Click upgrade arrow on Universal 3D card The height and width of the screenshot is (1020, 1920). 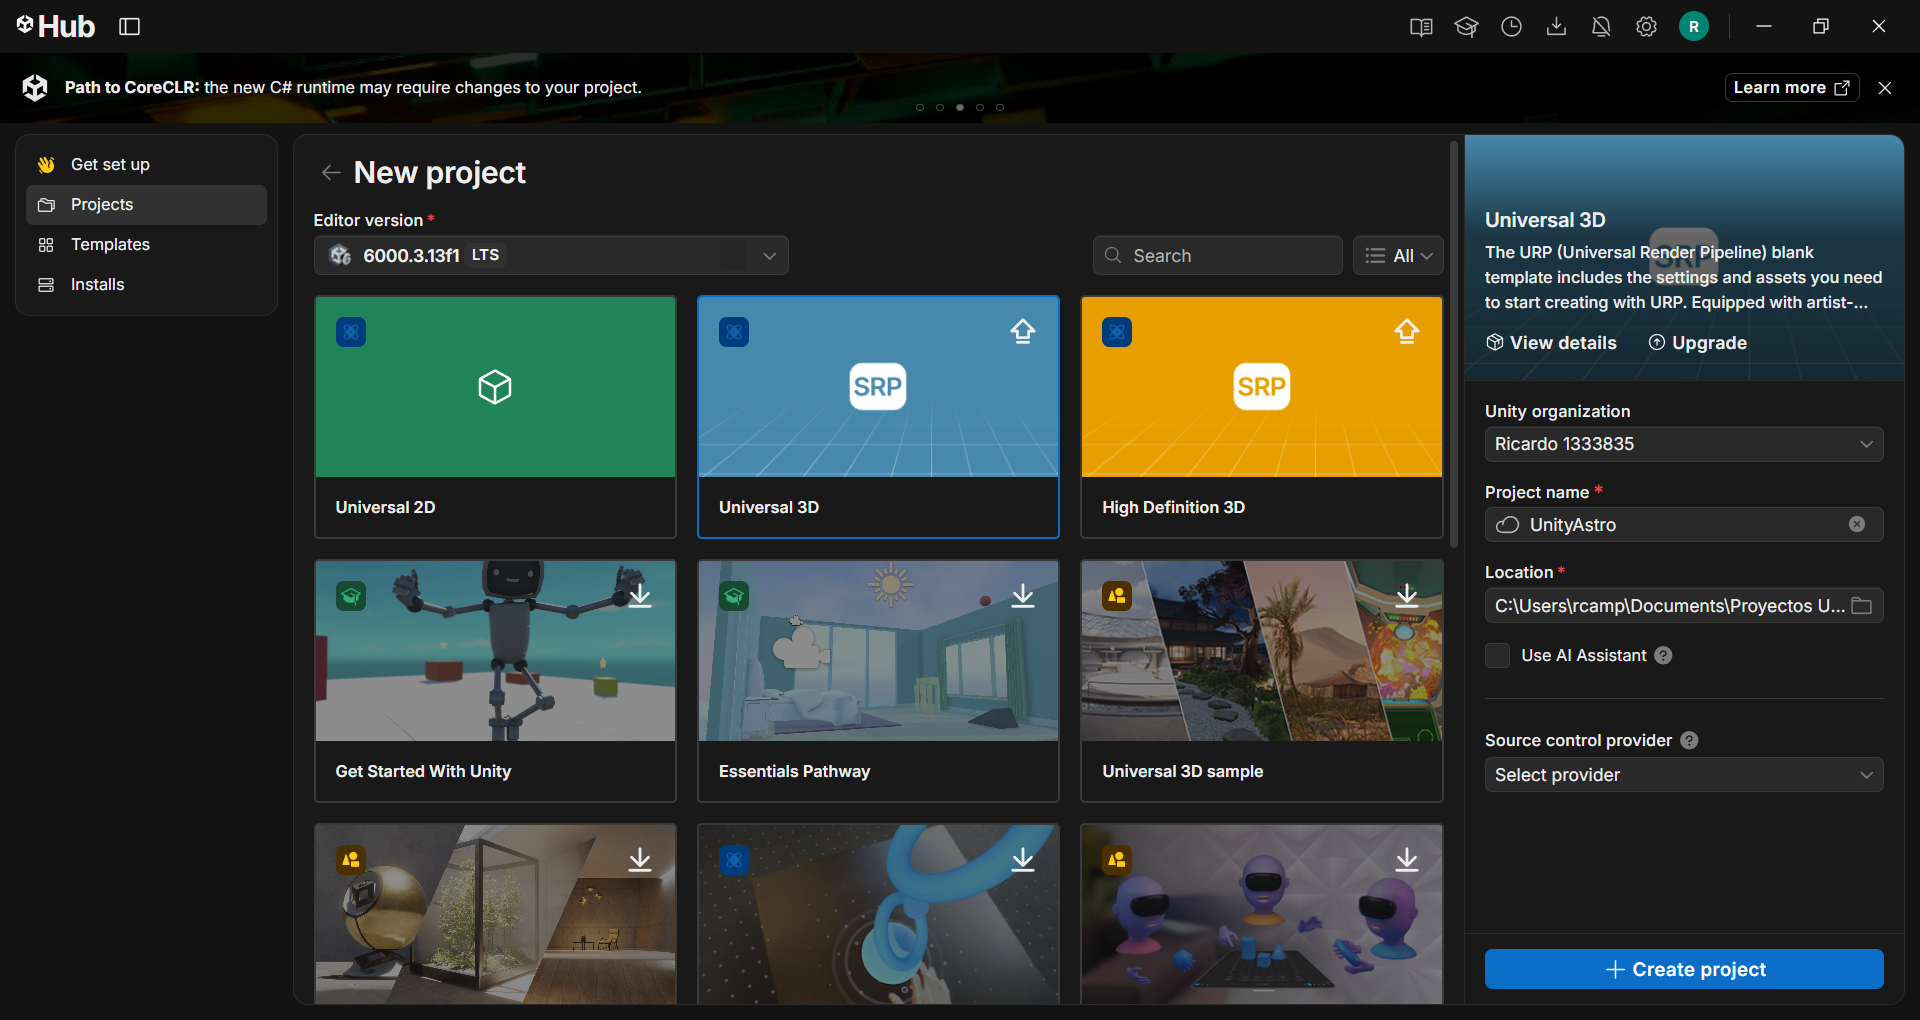(1022, 331)
